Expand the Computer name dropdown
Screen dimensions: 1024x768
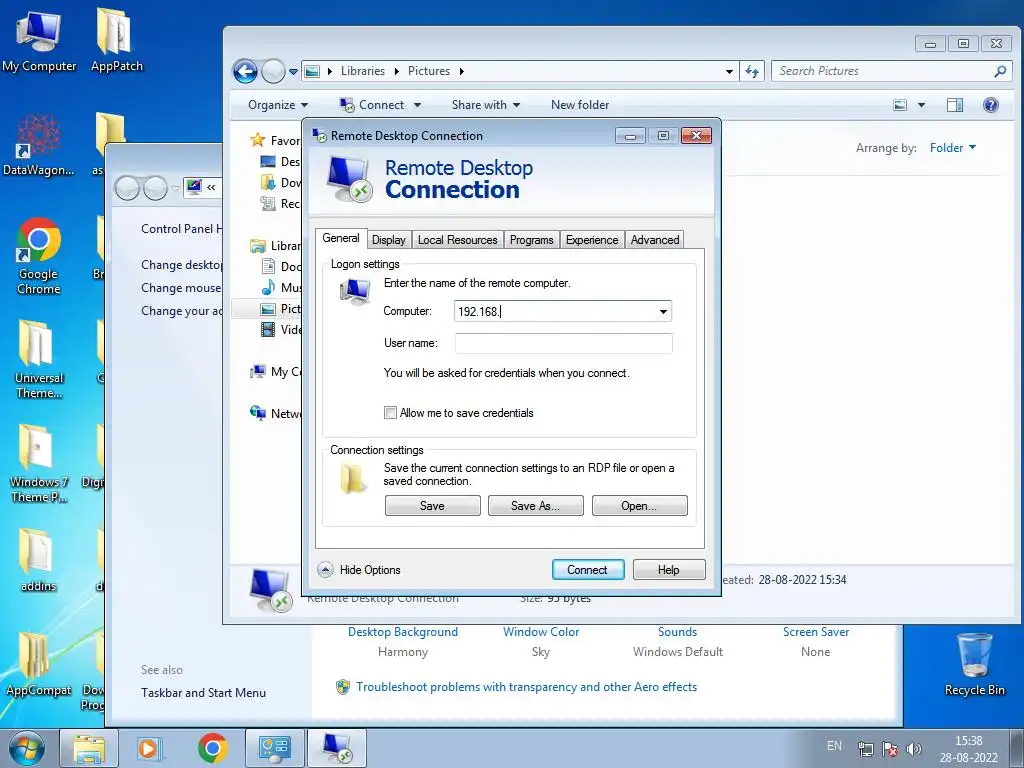click(663, 312)
